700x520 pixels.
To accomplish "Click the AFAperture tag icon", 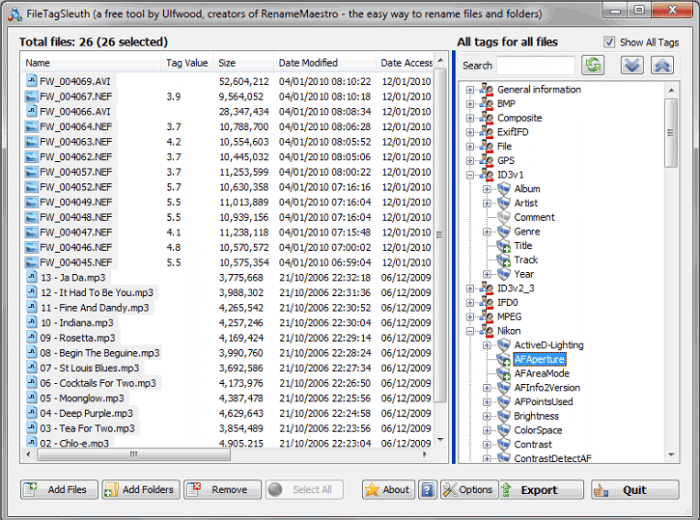I will tap(503, 360).
